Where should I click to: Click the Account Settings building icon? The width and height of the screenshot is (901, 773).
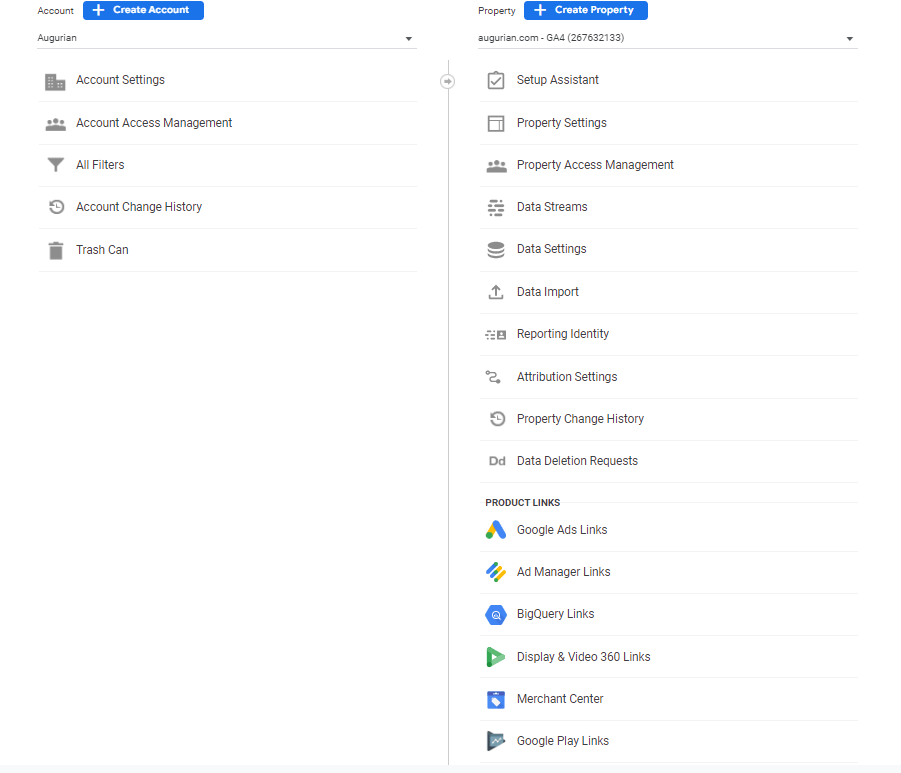(55, 82)
